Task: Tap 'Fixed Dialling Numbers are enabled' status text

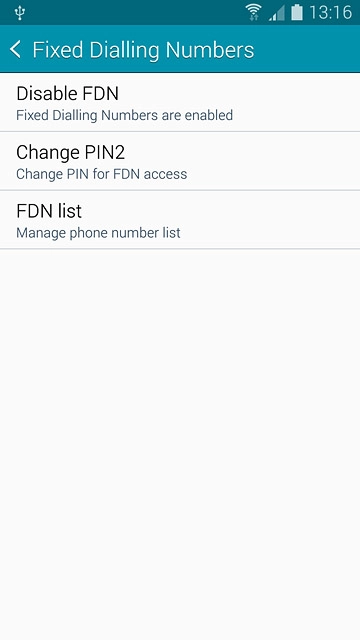Action: [x=124, y=116]
